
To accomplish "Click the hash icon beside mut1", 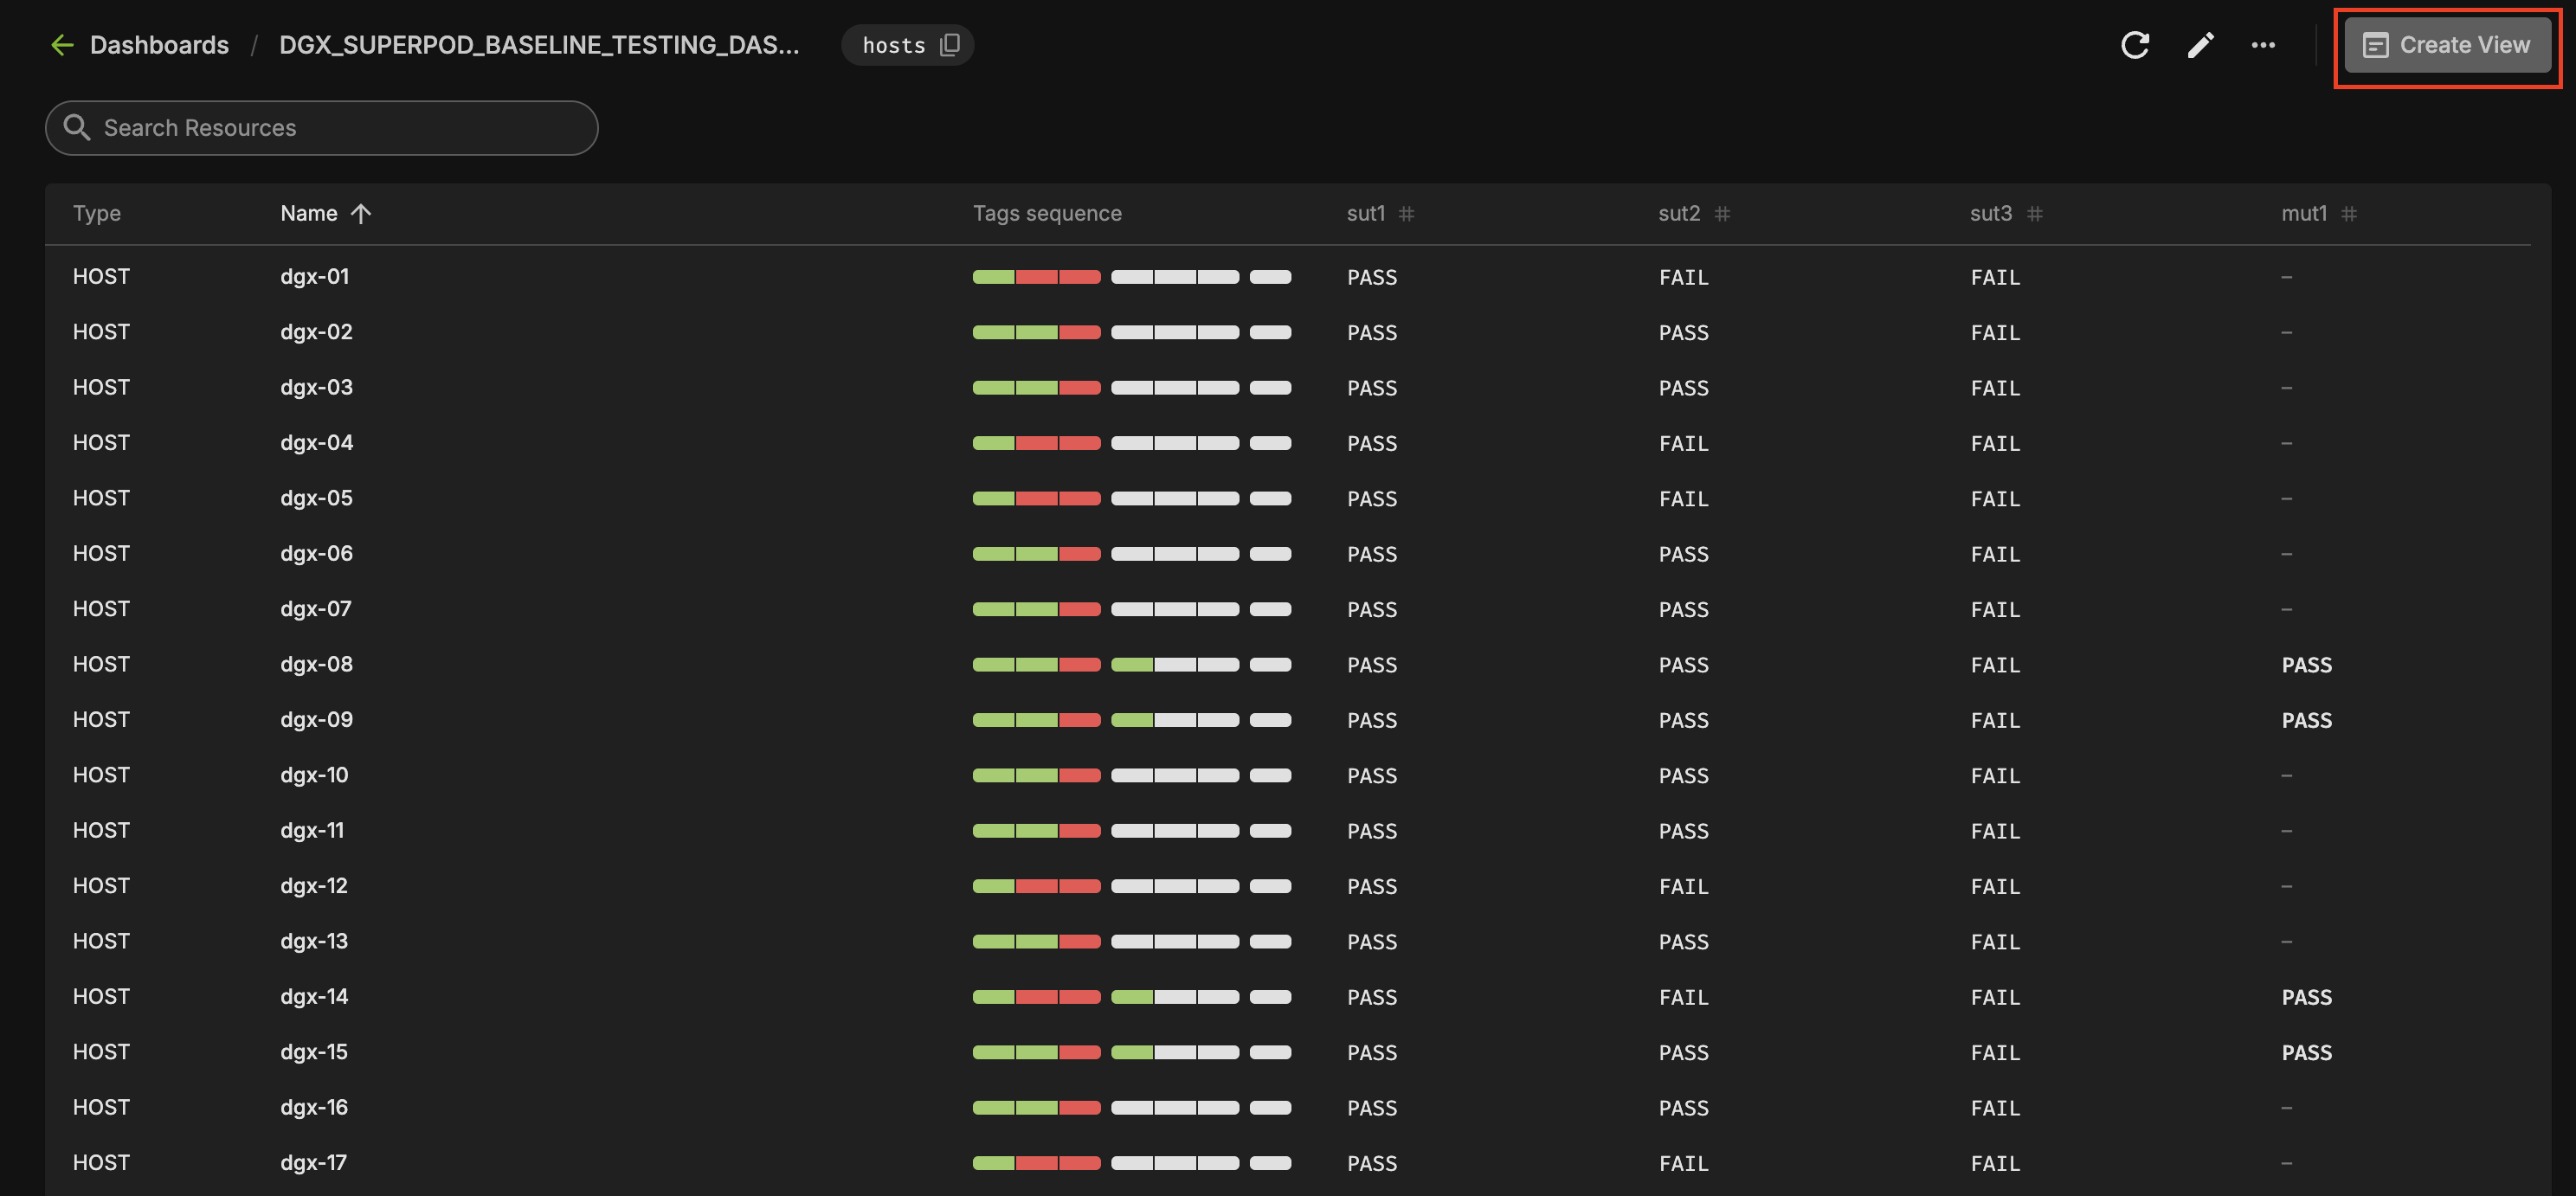I will click(x=2349, y=214).
